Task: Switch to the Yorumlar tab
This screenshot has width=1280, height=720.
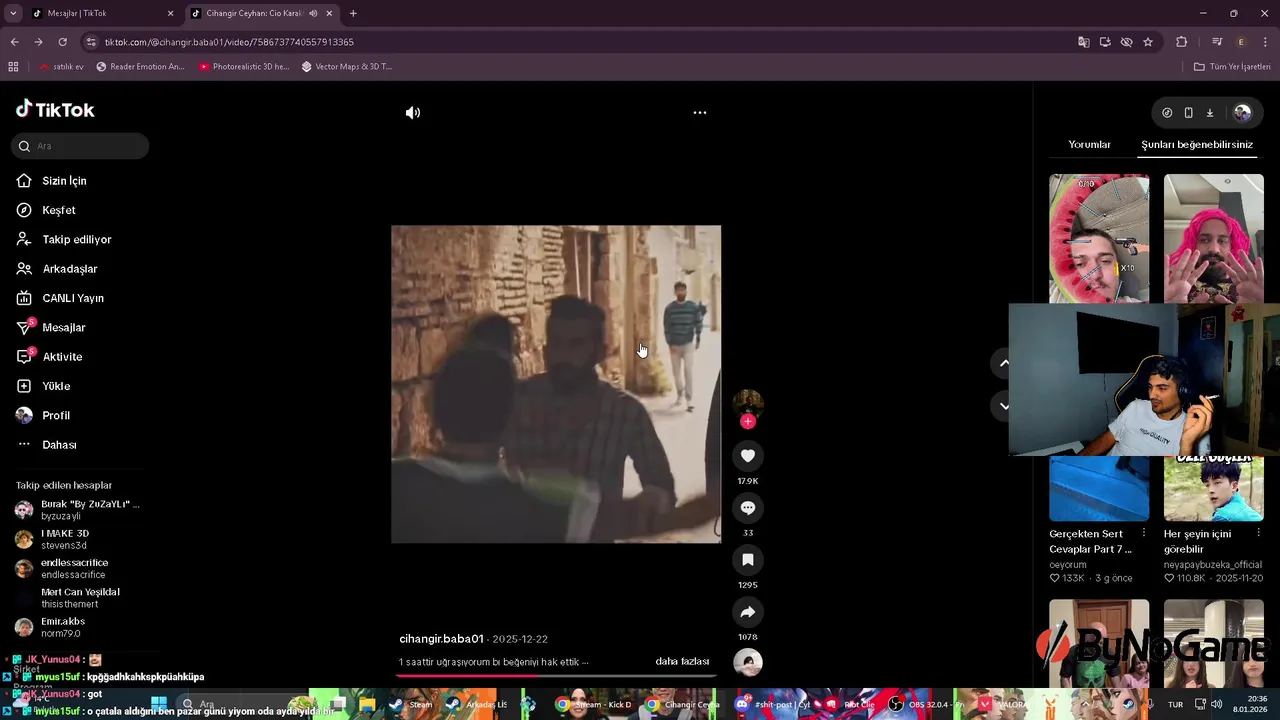Action: click(x=1089, y=145)
